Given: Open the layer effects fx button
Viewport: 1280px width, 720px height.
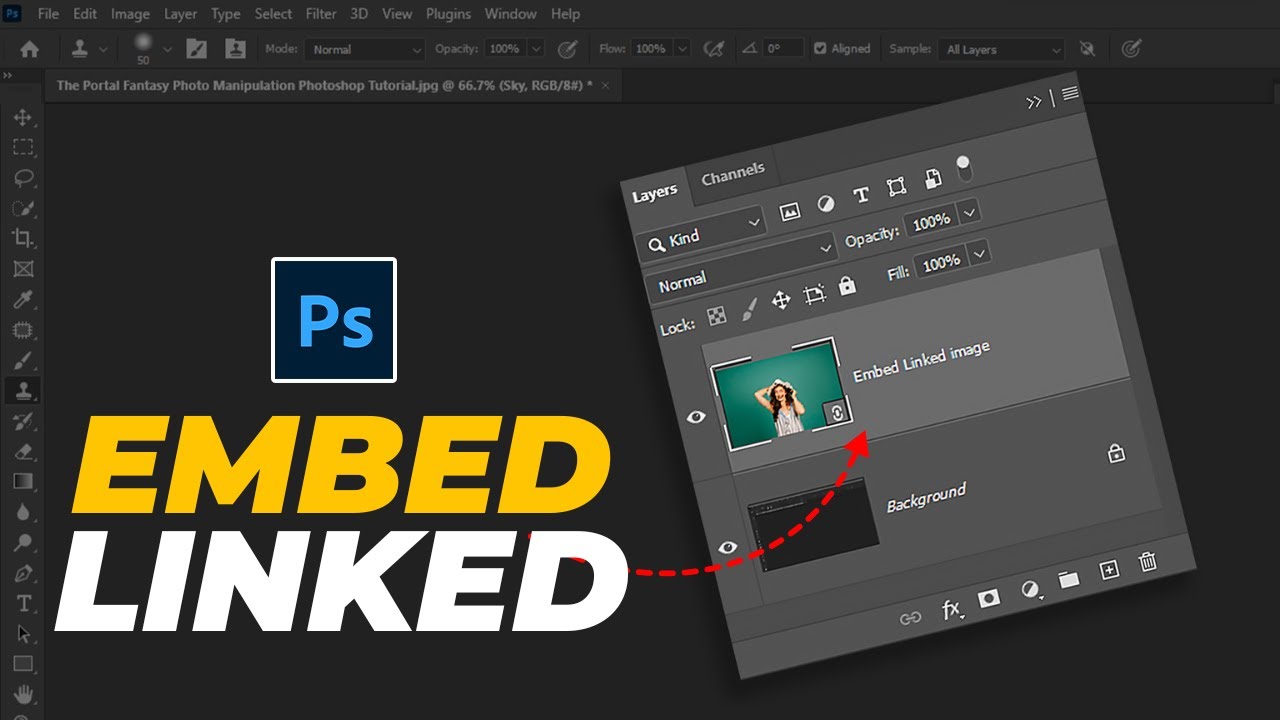Looking at the screenshot, I should click(x=953, y=608).
